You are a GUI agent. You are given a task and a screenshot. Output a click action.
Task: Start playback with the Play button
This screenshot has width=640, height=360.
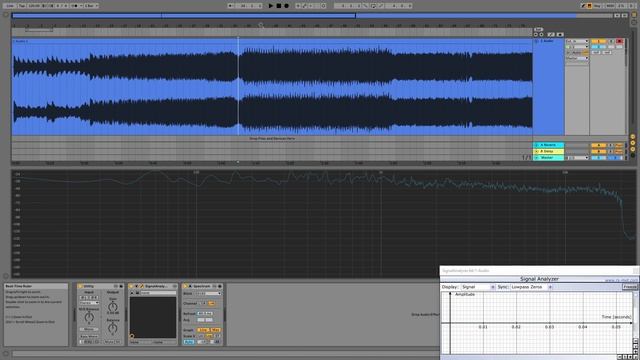(270, 6)
